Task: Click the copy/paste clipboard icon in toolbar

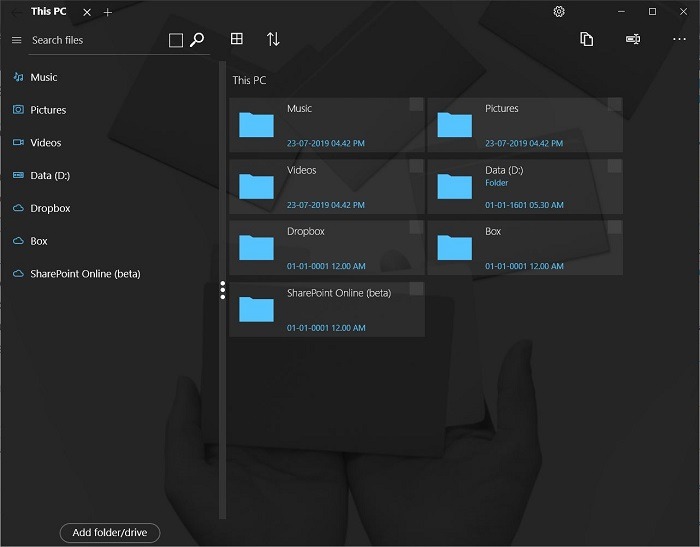Action: click(586, 39)
